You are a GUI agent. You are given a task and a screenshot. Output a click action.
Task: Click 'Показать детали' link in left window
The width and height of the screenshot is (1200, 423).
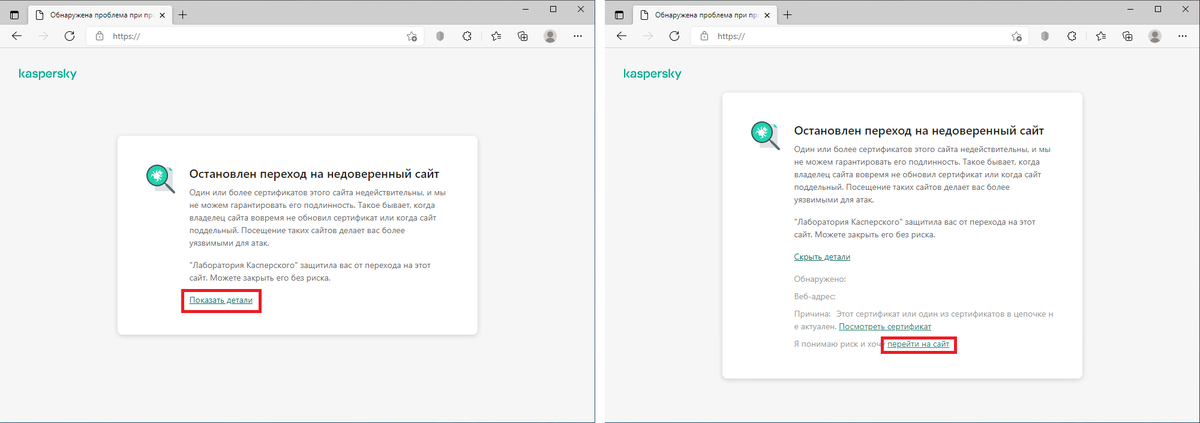pos(221,300)
